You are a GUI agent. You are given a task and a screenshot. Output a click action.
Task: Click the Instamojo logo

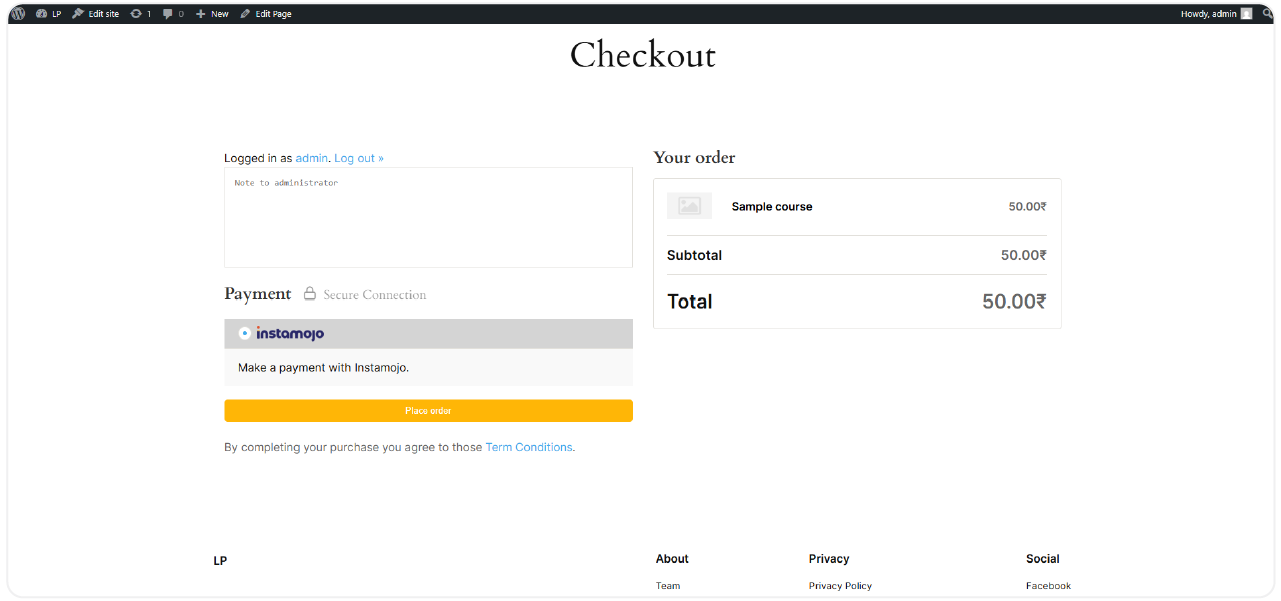coord(281,333)
